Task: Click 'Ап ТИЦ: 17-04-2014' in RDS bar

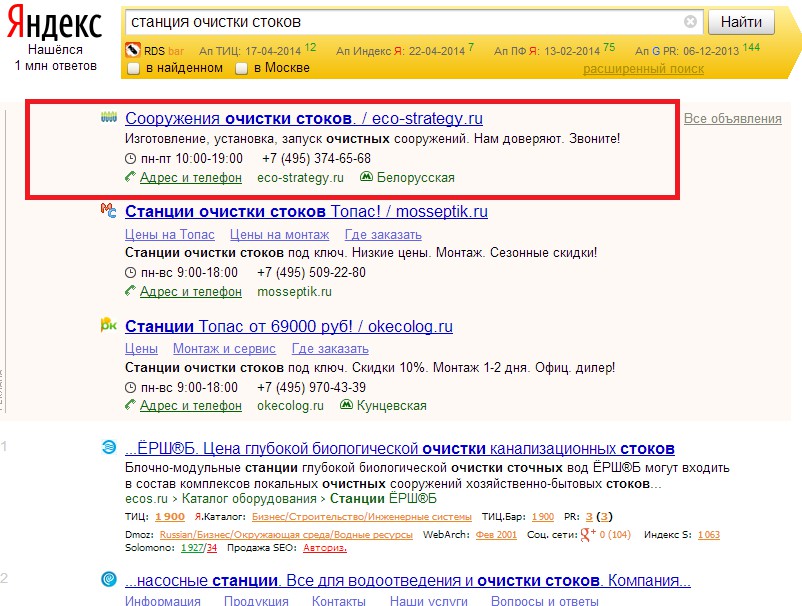Action: coord(250,51)
